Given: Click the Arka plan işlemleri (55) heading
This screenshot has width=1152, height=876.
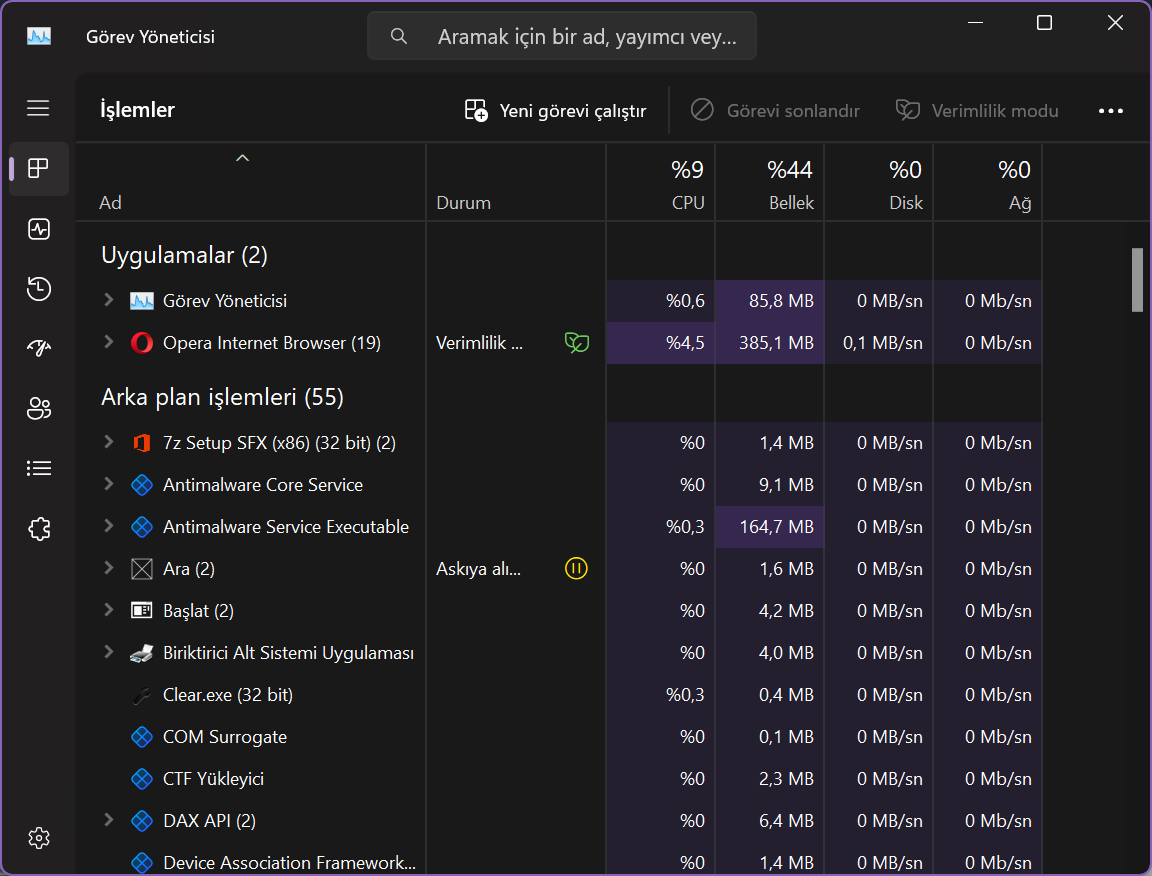Looking at the screenshot, I should pos(222,397).
